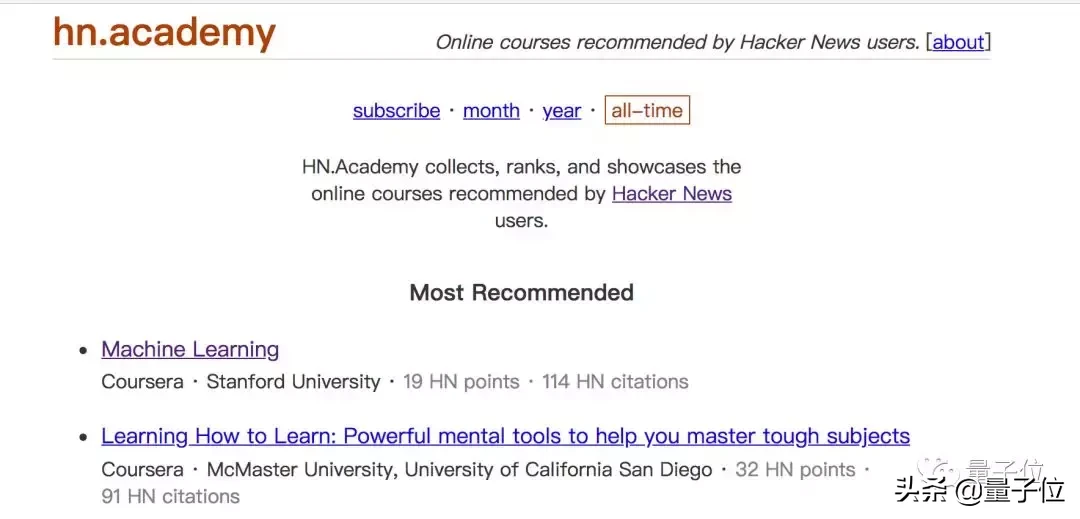Open the subscribe link
1080x519 pixels.
click(396, 111)
